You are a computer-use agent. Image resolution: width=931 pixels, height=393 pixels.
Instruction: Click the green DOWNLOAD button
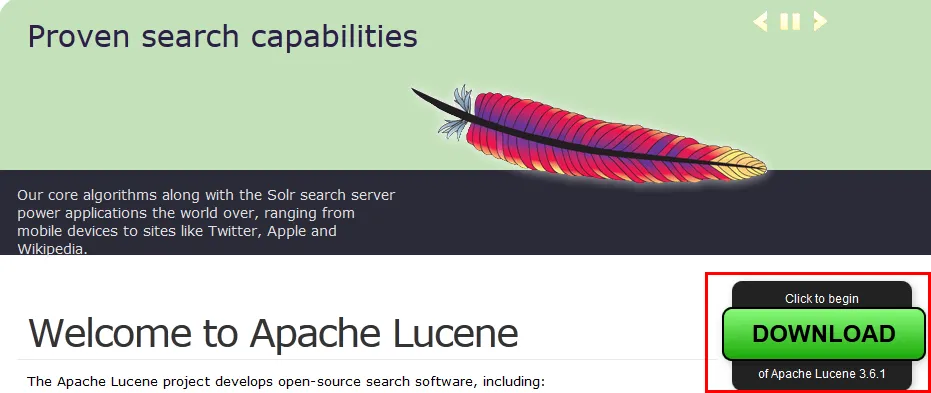click(x=824, y=334)
